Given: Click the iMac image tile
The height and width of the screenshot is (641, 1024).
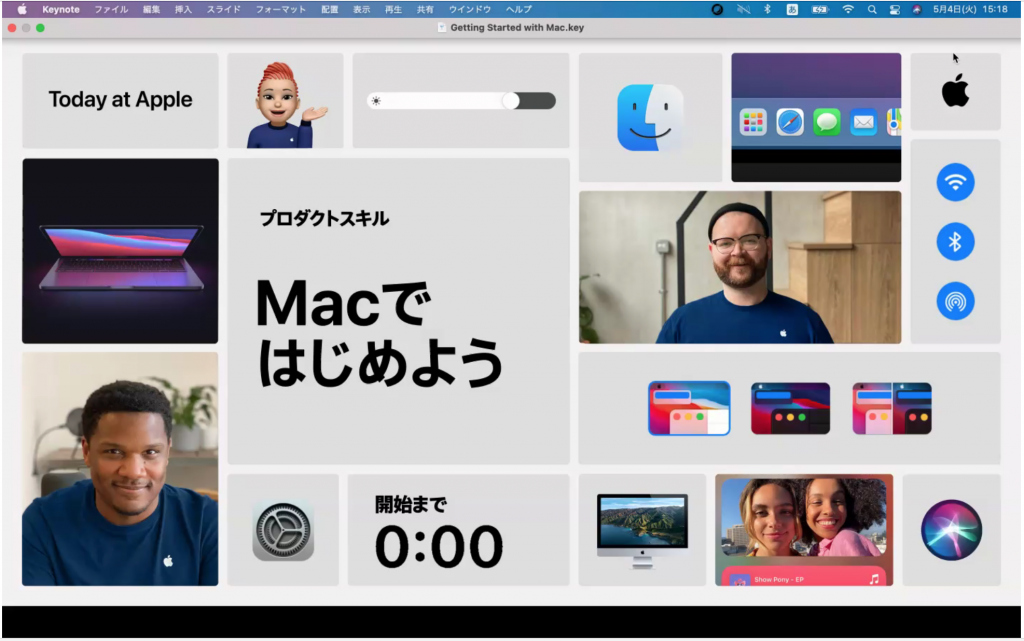Looking at the screenshot, I should (x=642, y=530).
